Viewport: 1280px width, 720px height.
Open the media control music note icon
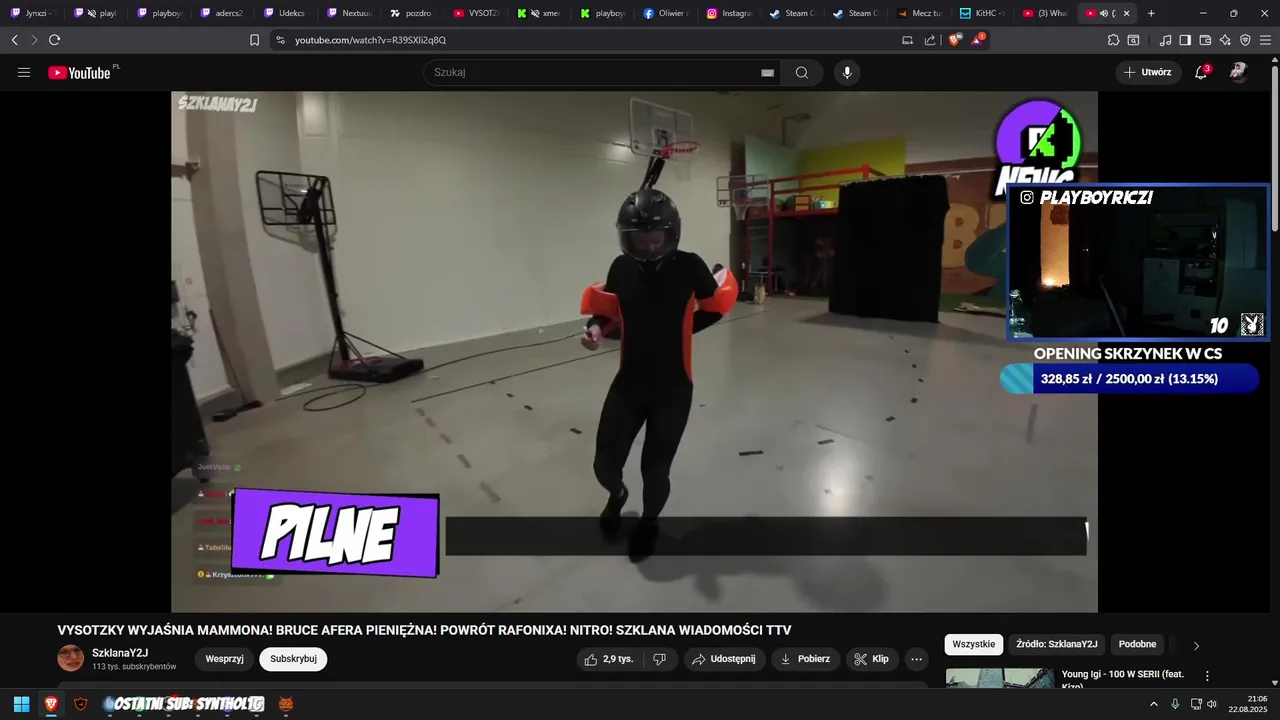[1165, 40]
